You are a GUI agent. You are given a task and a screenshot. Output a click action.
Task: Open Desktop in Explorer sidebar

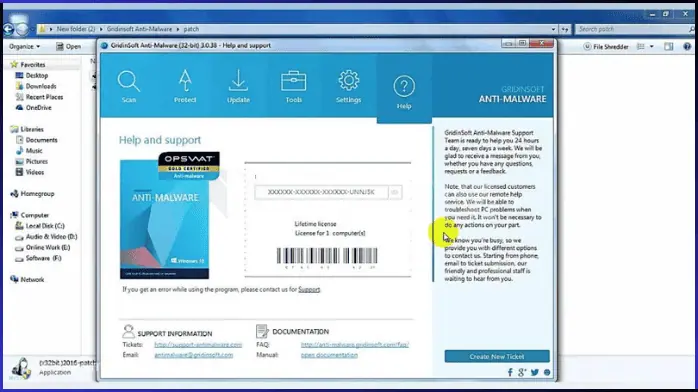pos(37,76)
